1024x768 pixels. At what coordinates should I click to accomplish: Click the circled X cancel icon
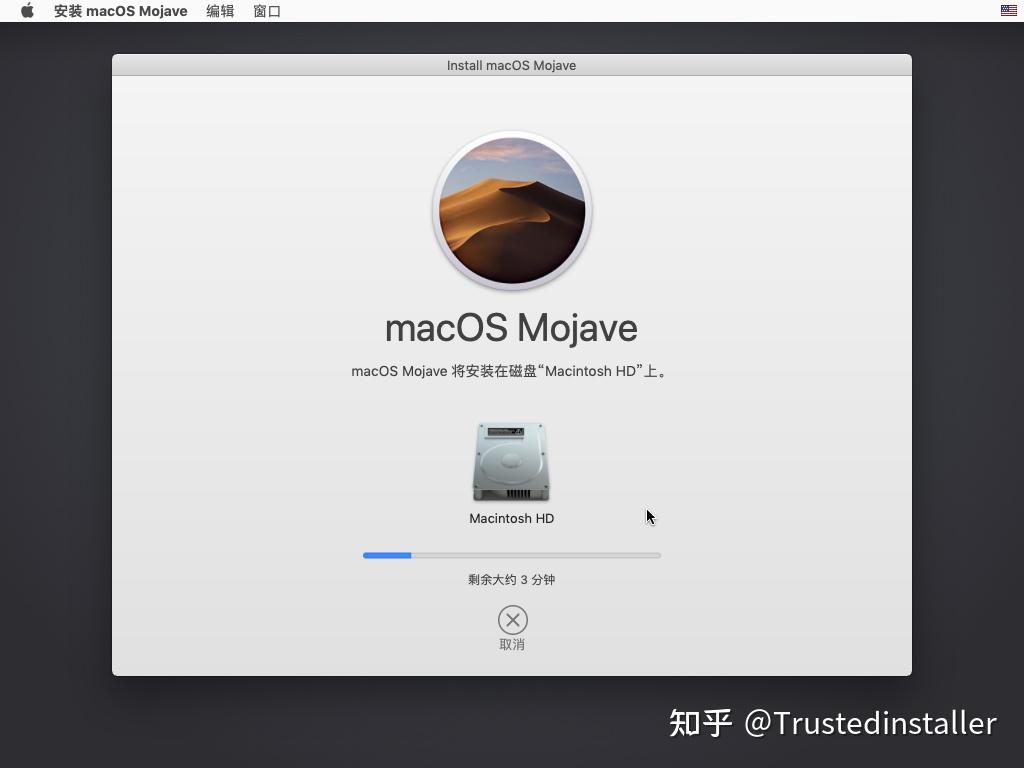511,620
